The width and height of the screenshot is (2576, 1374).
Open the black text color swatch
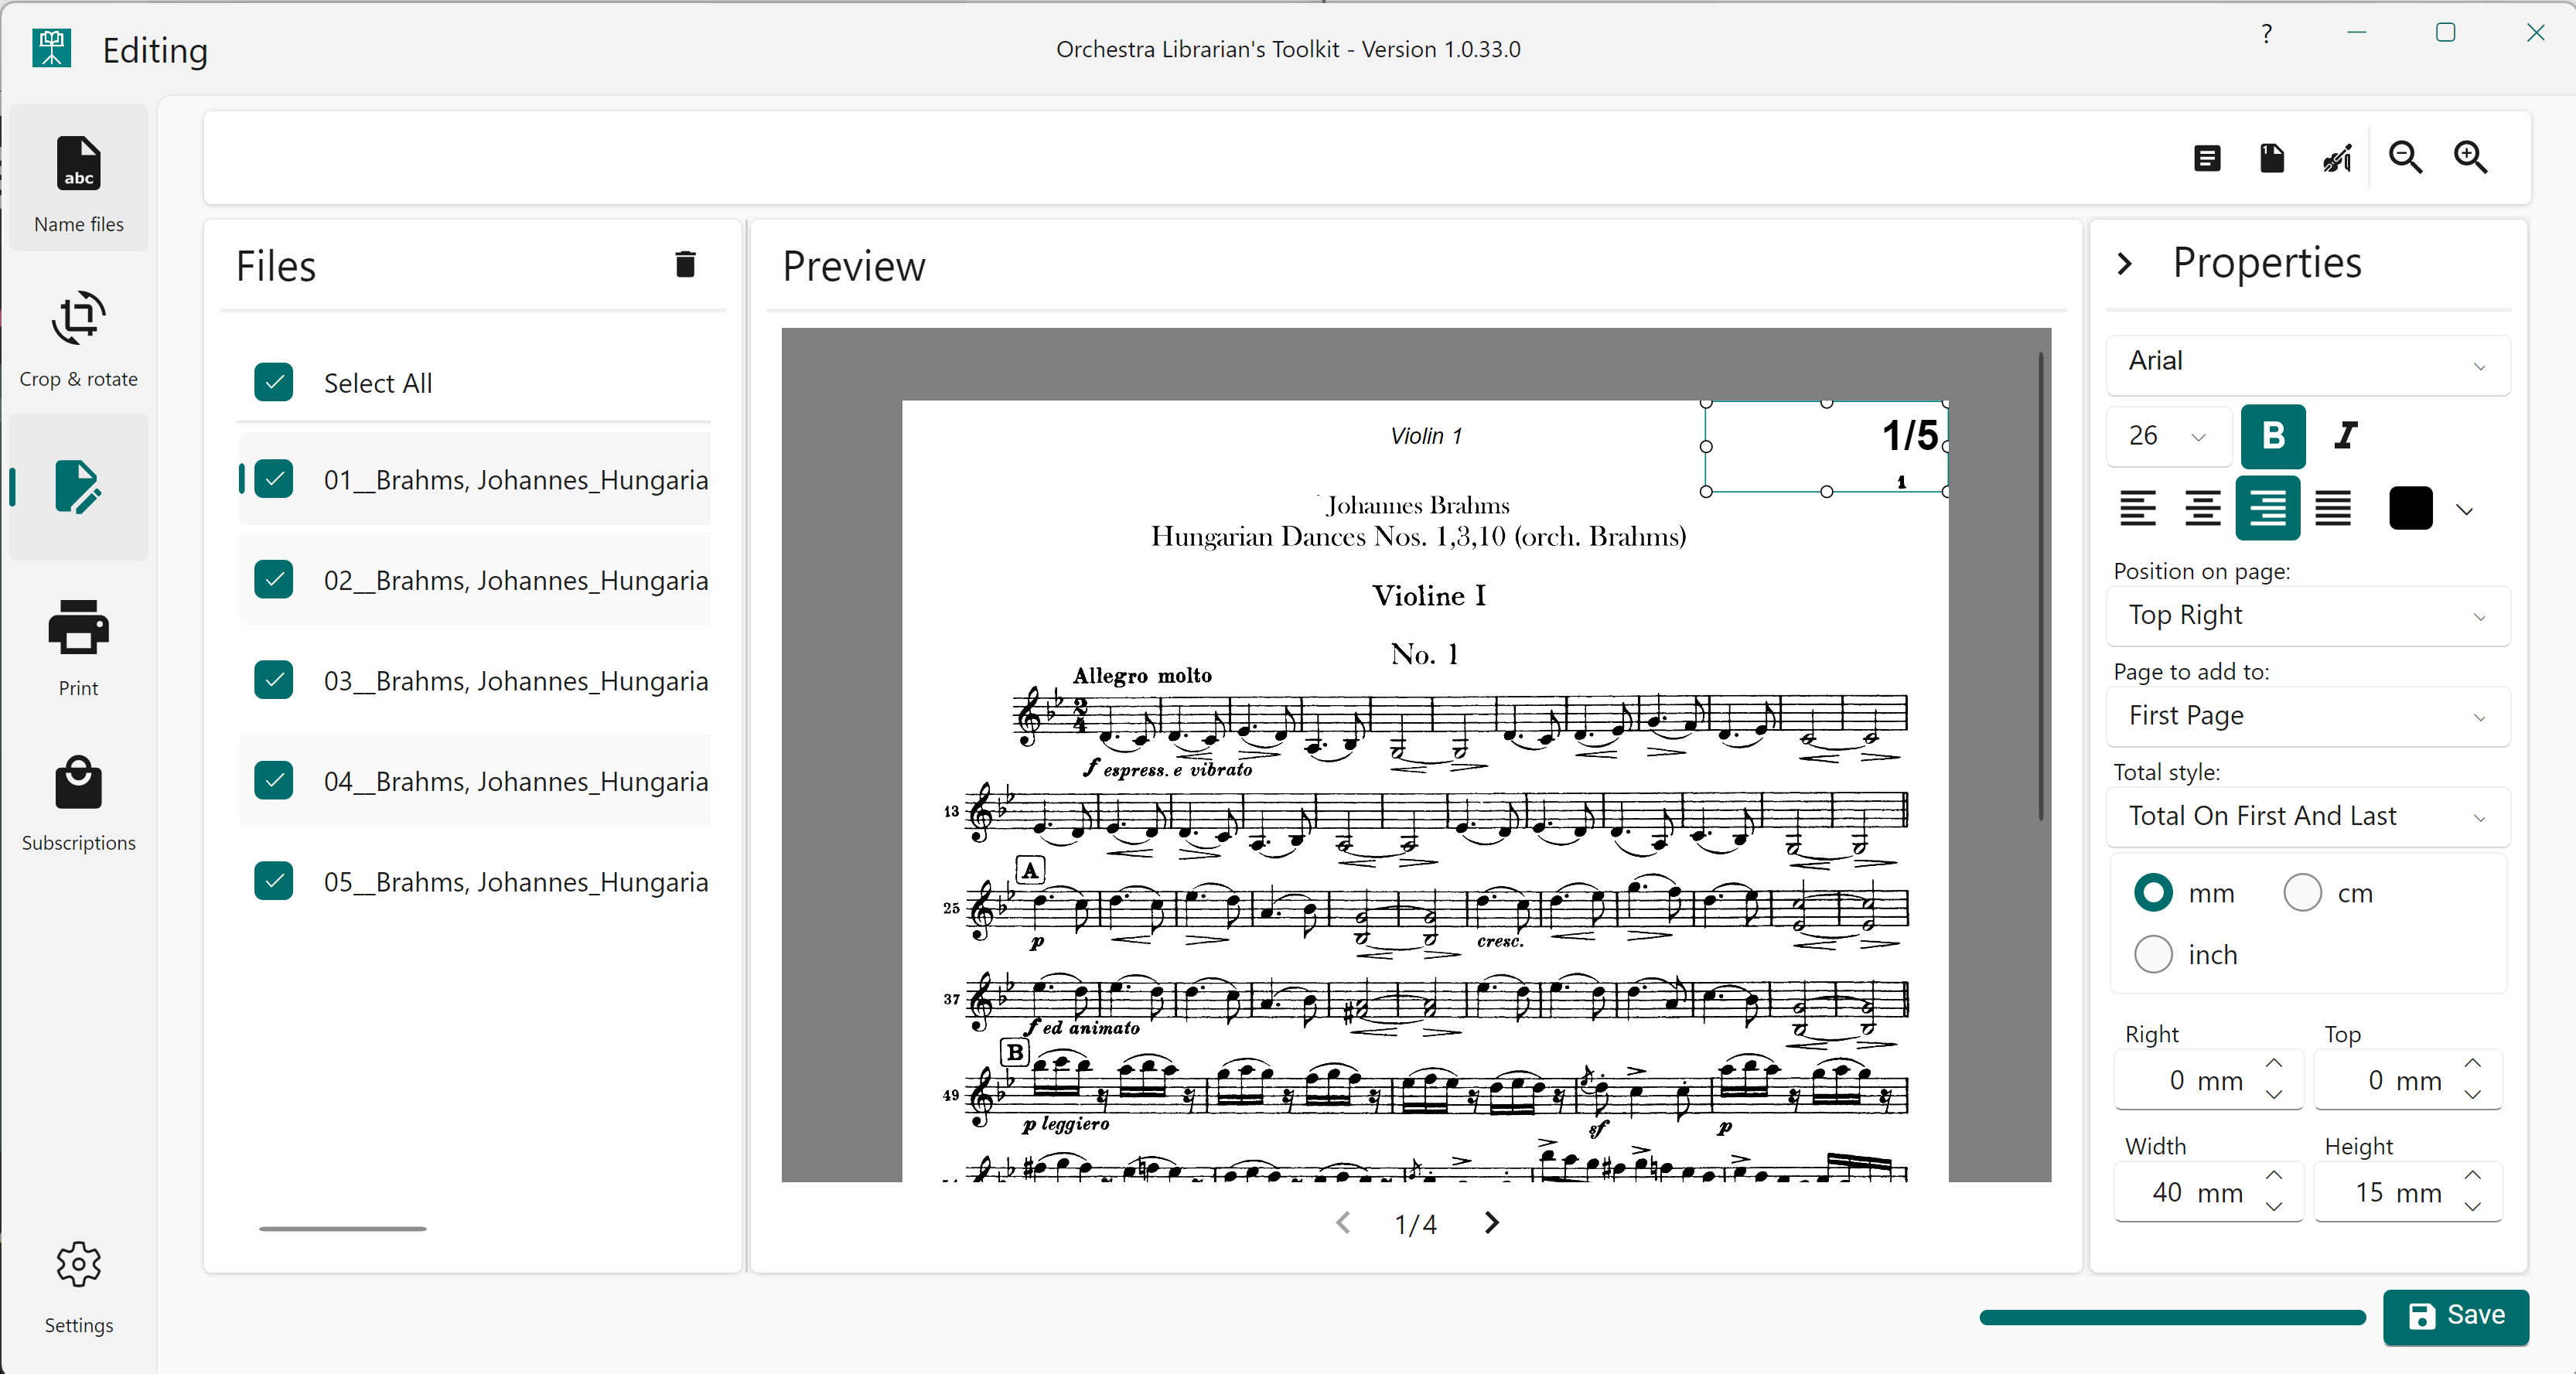tap(2410, 509)
